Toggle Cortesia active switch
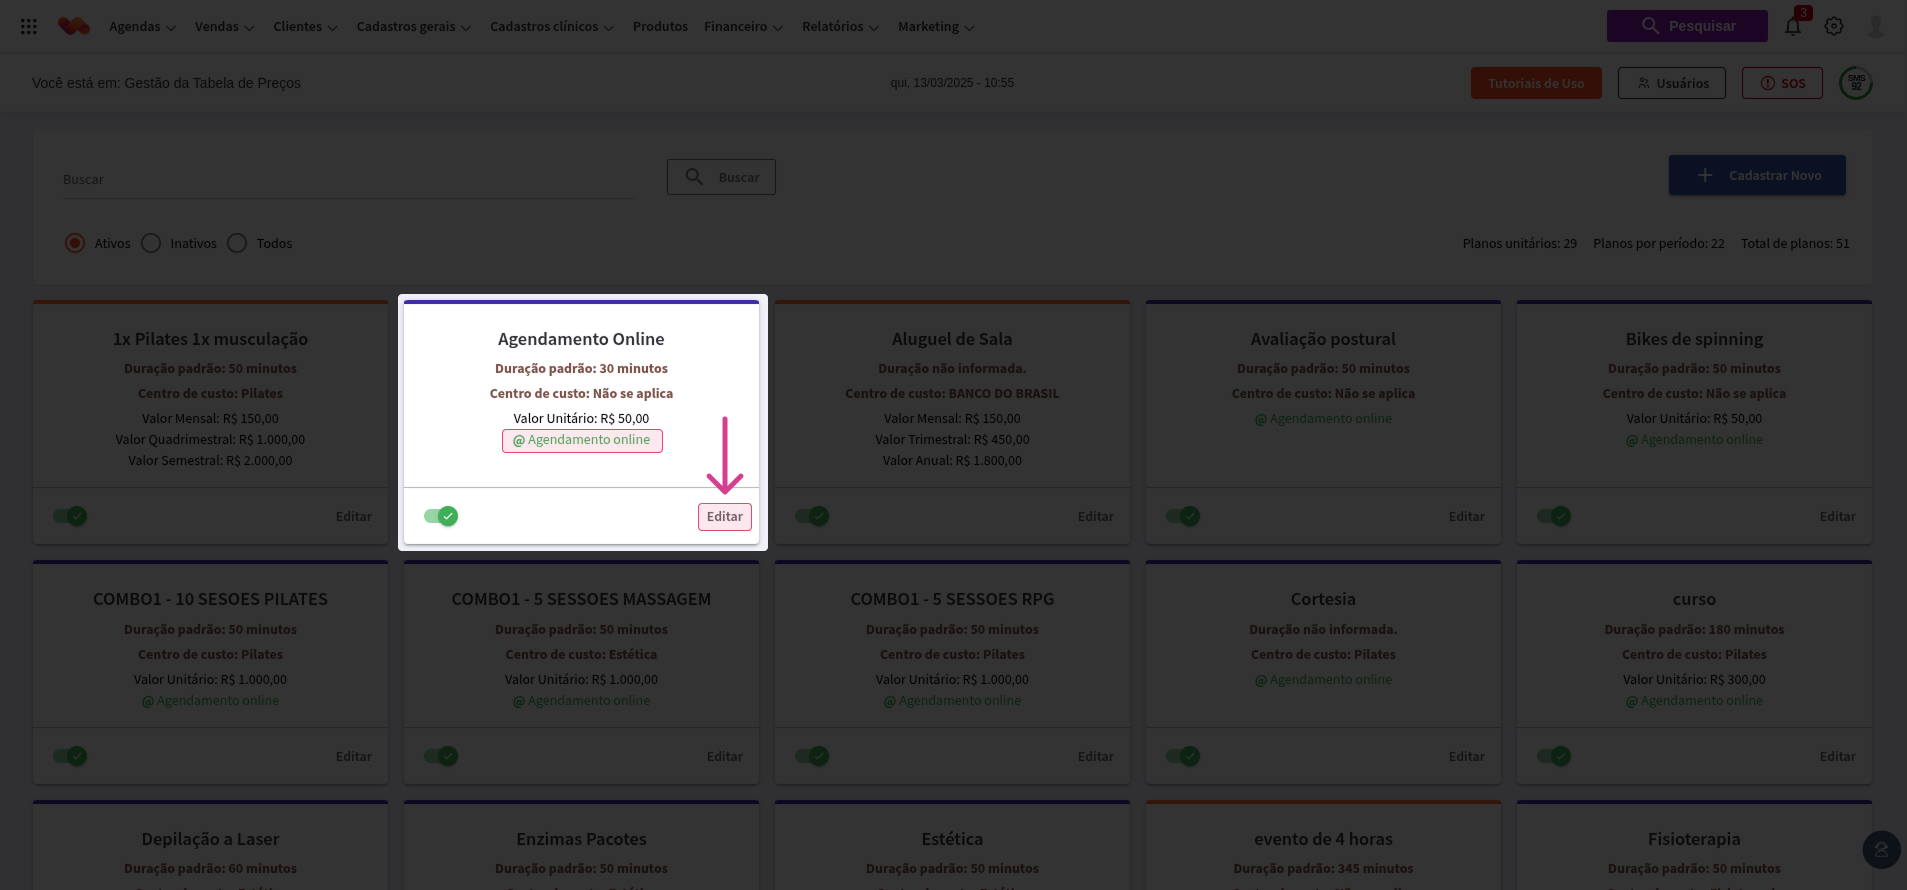 pos(1183,756)
